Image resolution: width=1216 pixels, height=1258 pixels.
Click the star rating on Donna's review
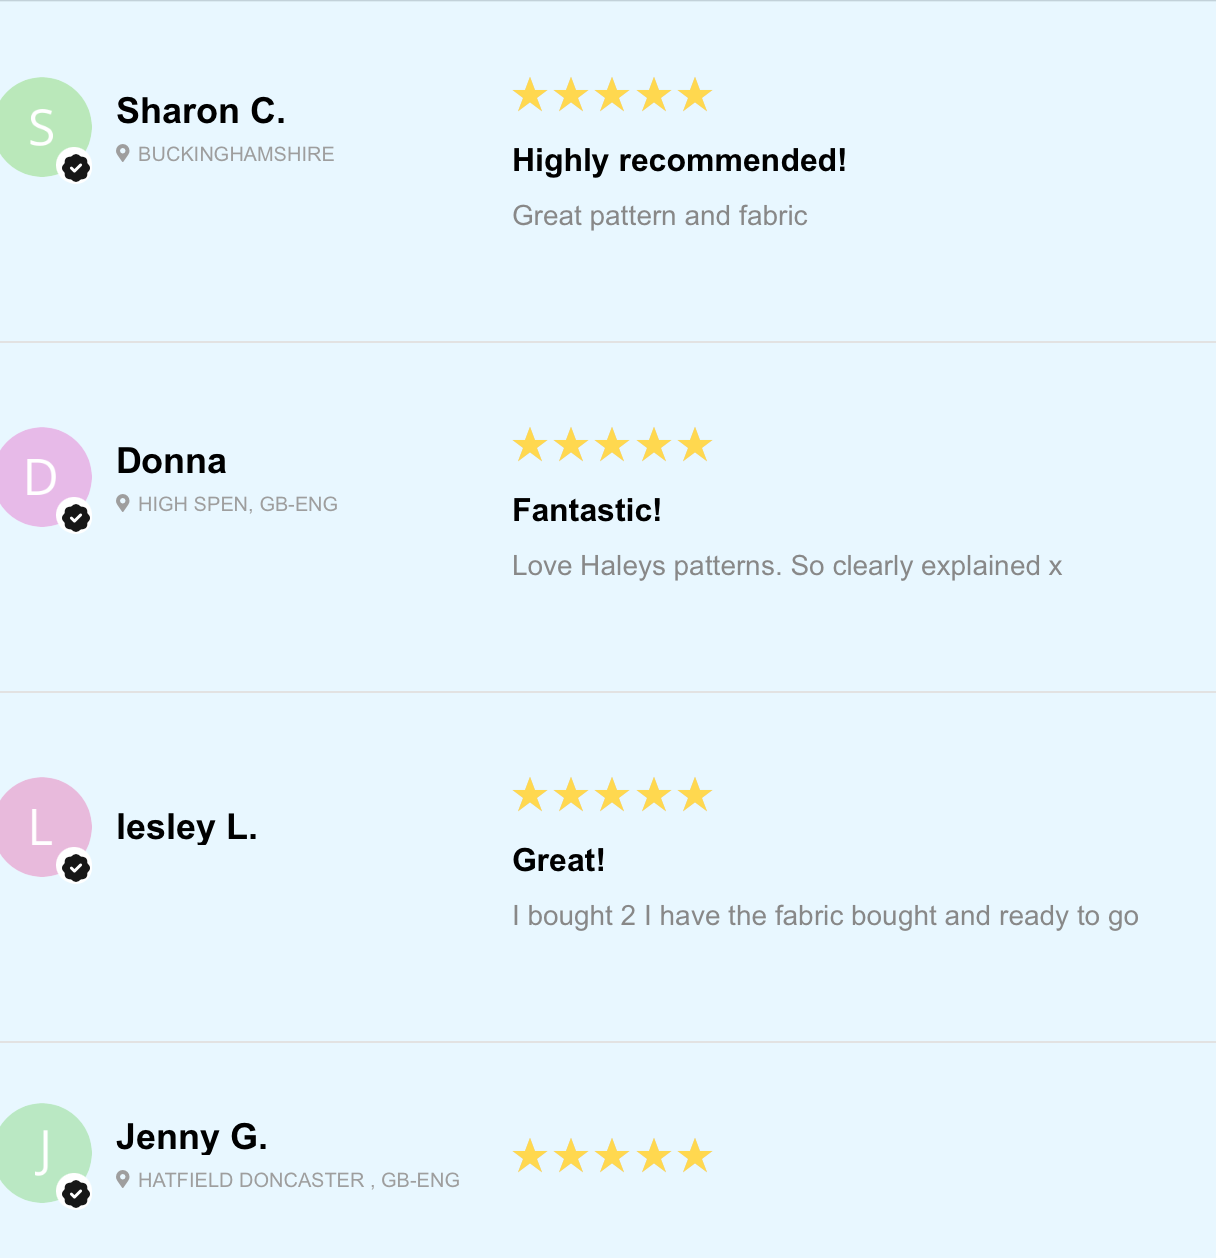pos(612,446)
